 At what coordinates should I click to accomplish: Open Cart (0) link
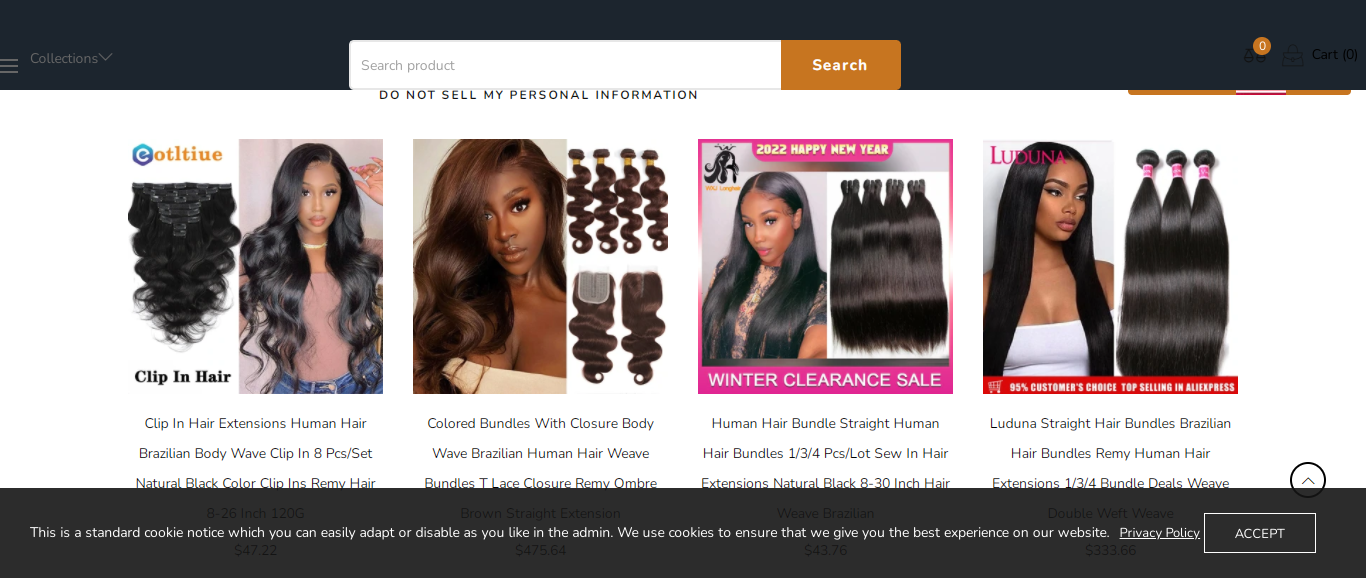tap(1334, 55)
